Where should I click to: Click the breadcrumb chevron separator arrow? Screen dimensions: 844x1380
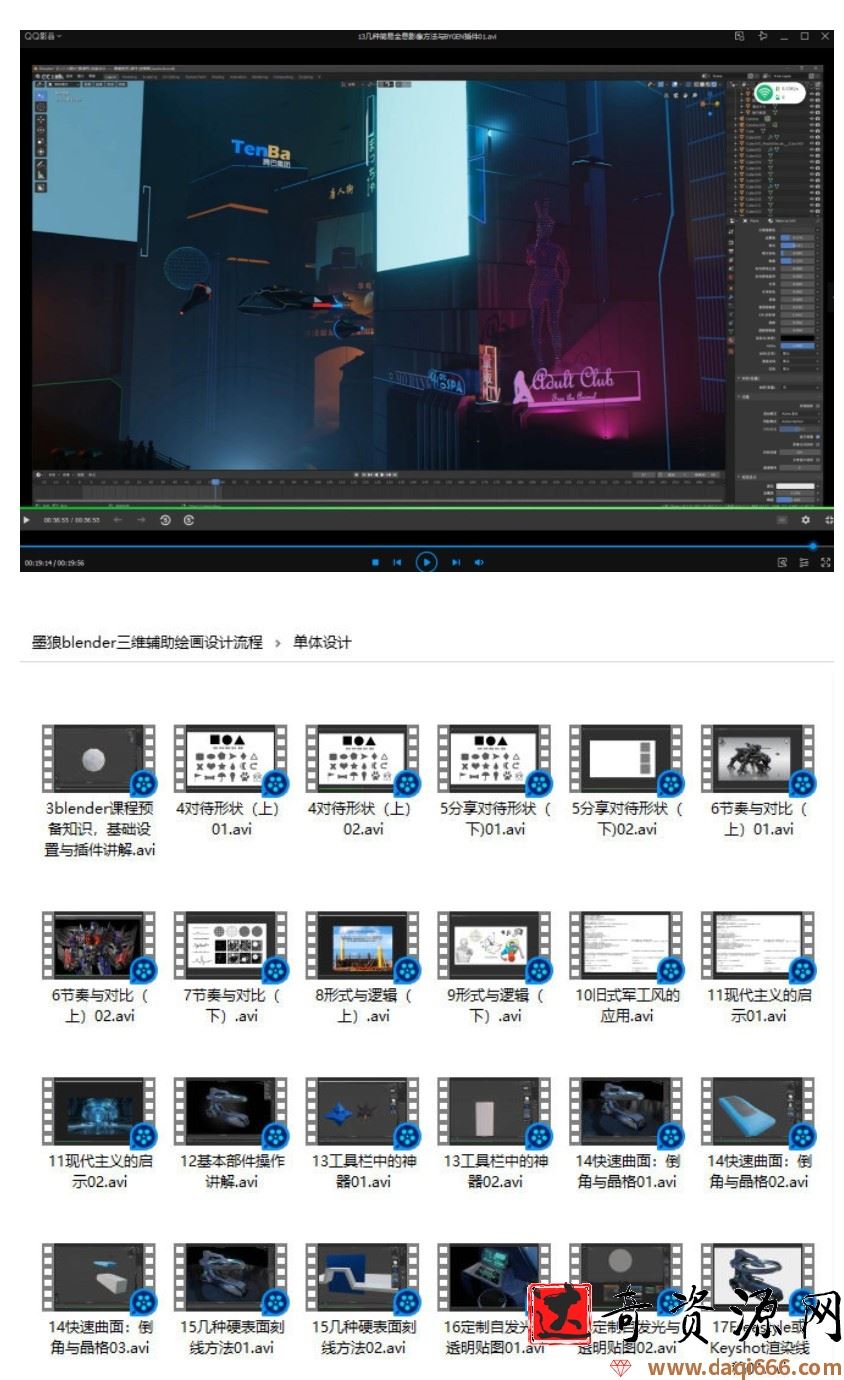pyautogui.click(x=278, y=643)
